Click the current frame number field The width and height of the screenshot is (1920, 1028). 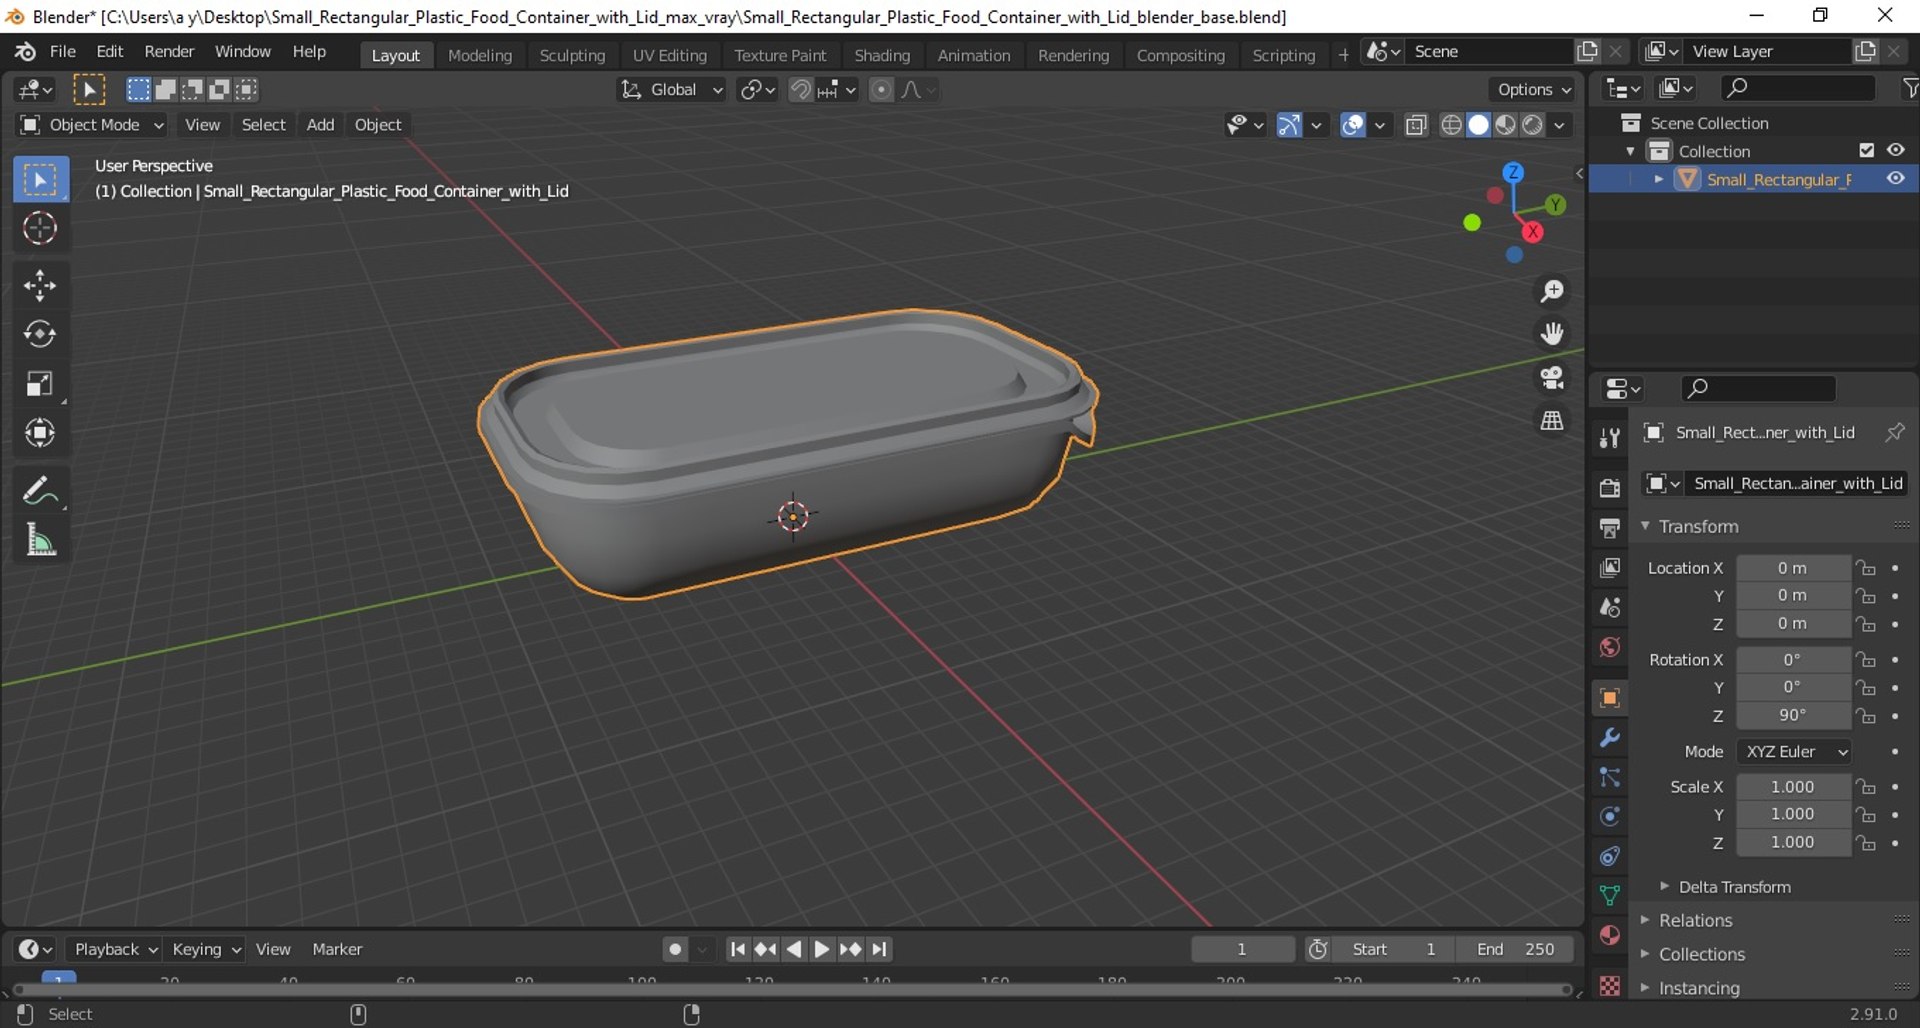coord(1242,949)
